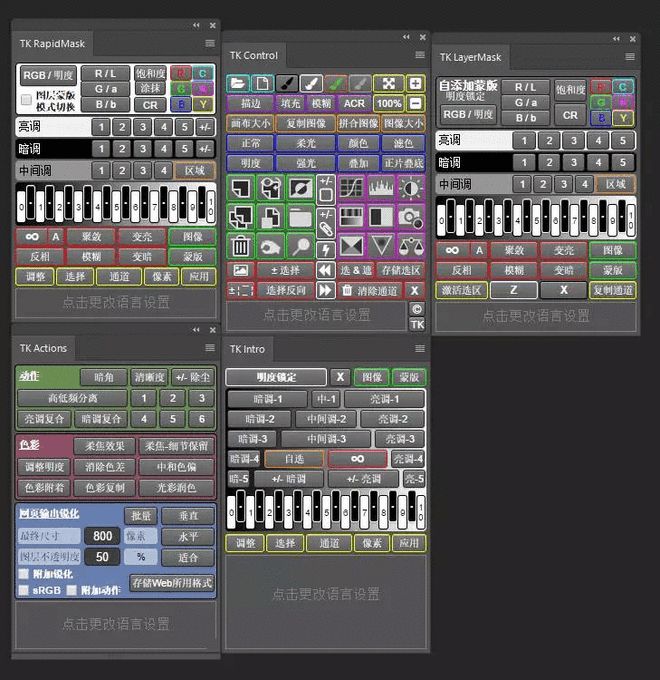
Task: Click 存储Web所用格式 in TK Actions
Action: tap(172, 583)
